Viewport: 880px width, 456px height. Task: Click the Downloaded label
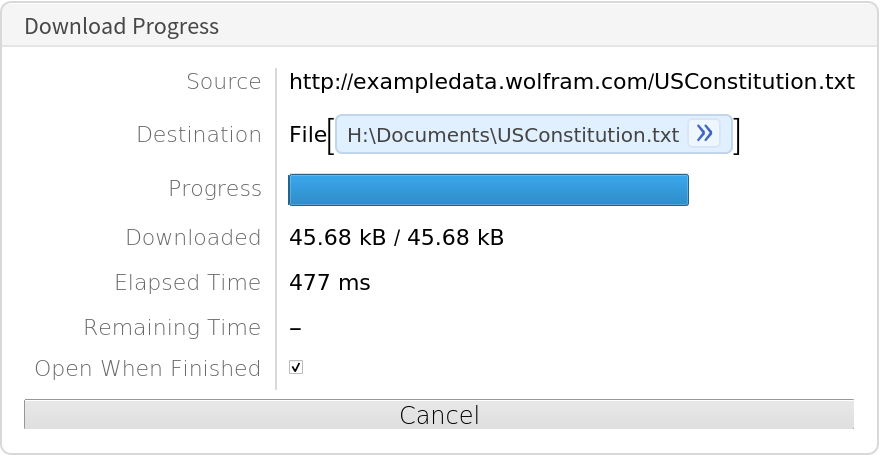click(x=193, y=238)
